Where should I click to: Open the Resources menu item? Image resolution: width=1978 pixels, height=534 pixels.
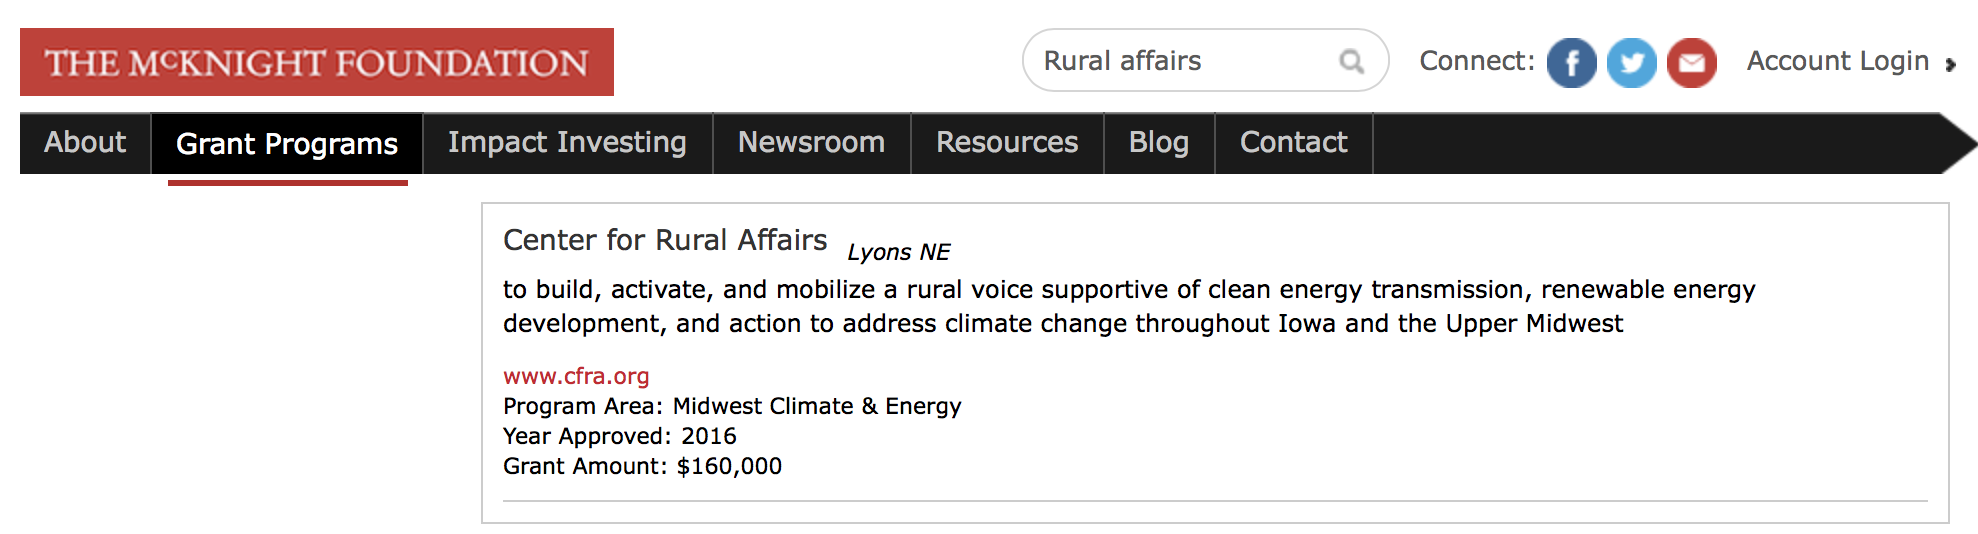tap(1007, 143)
